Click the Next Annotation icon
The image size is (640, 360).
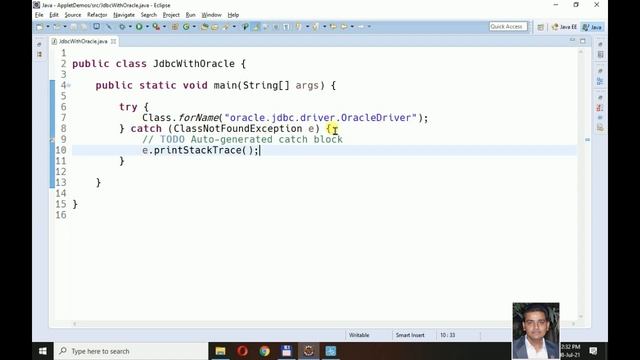pyautogui.click(x=298, y=27)
